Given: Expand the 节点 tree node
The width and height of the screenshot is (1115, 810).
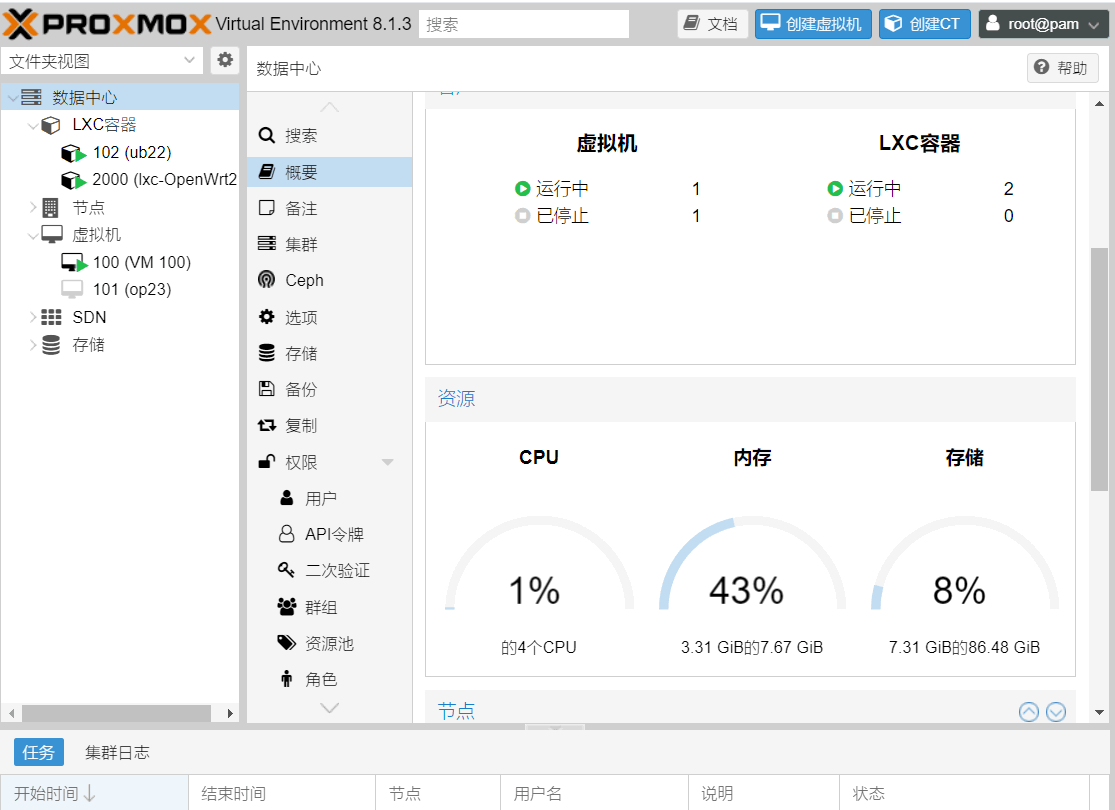Looking at the screenshot, I should [x=33, y=208].
